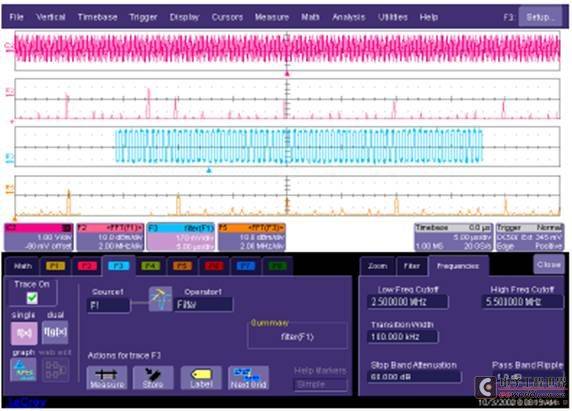
Task: Click the Next Grid action button
Action: pos(248,378)
